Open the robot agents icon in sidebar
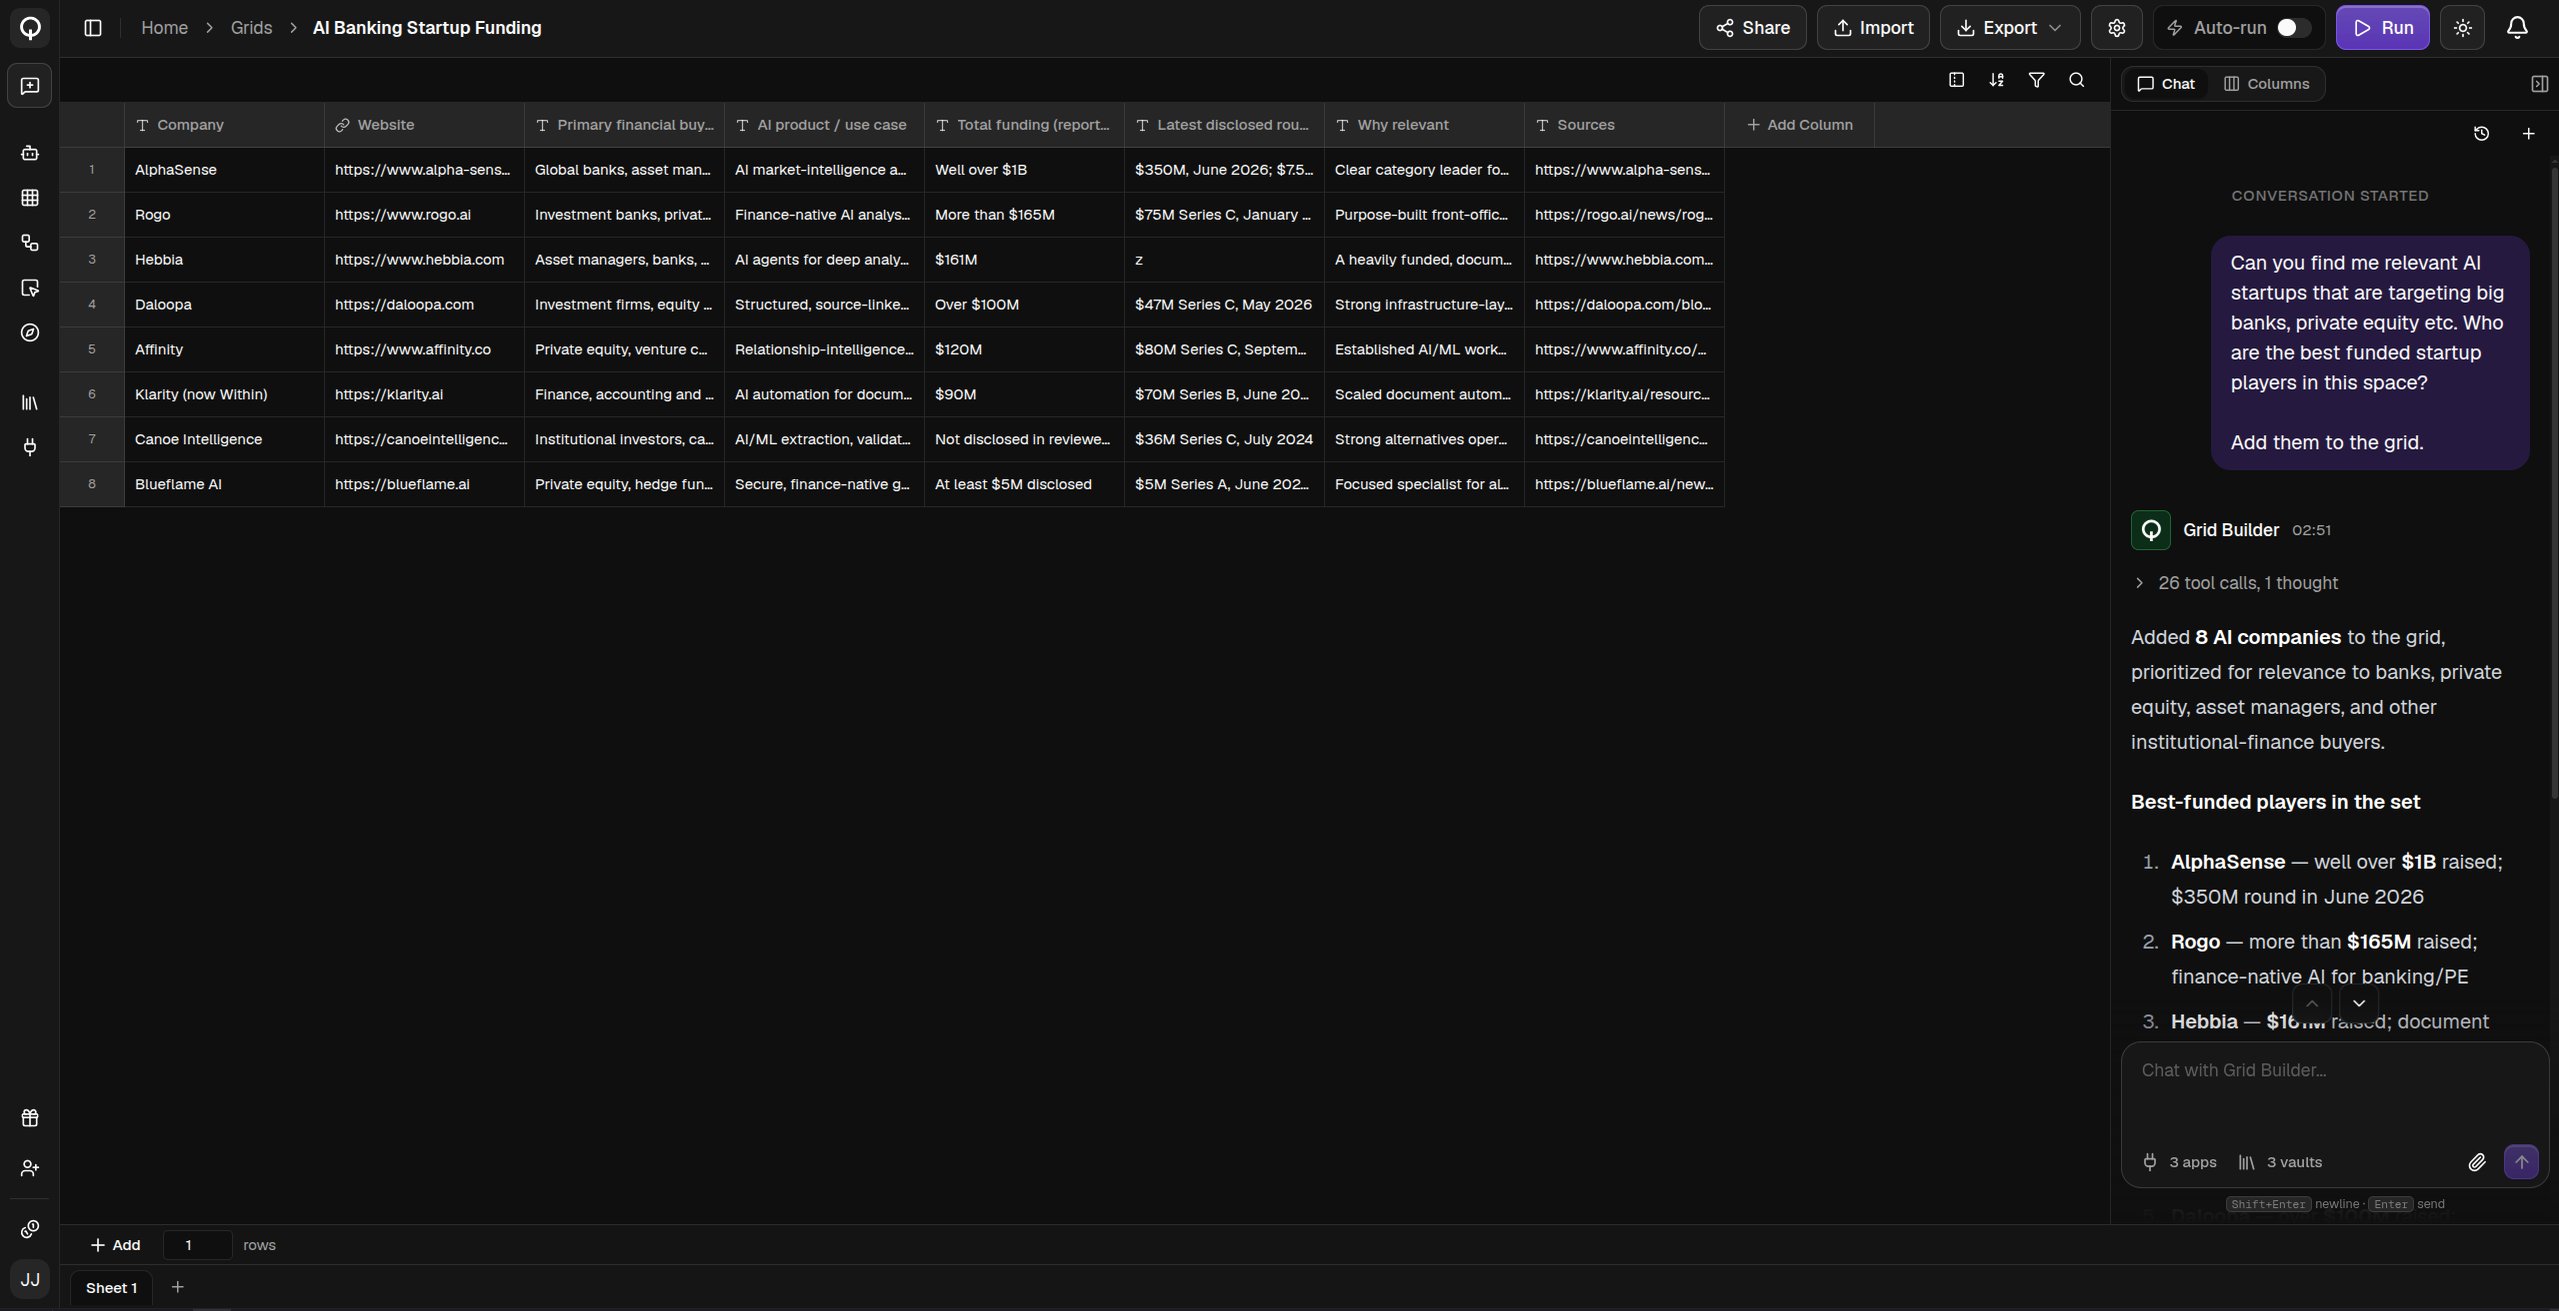2559x1311 pixels. [x=30, y=153]
